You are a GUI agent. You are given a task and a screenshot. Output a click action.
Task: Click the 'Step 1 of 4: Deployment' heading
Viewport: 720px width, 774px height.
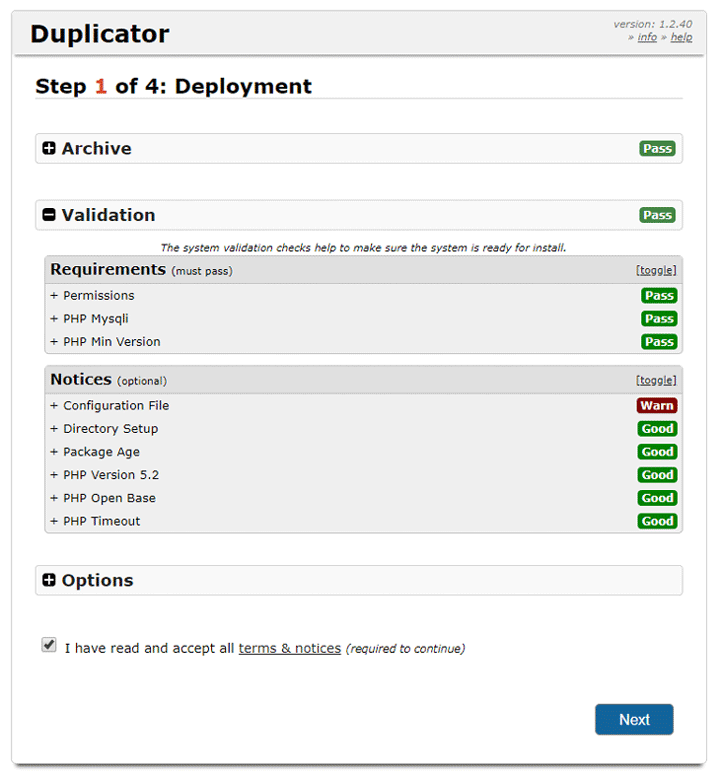pos(174,86)
